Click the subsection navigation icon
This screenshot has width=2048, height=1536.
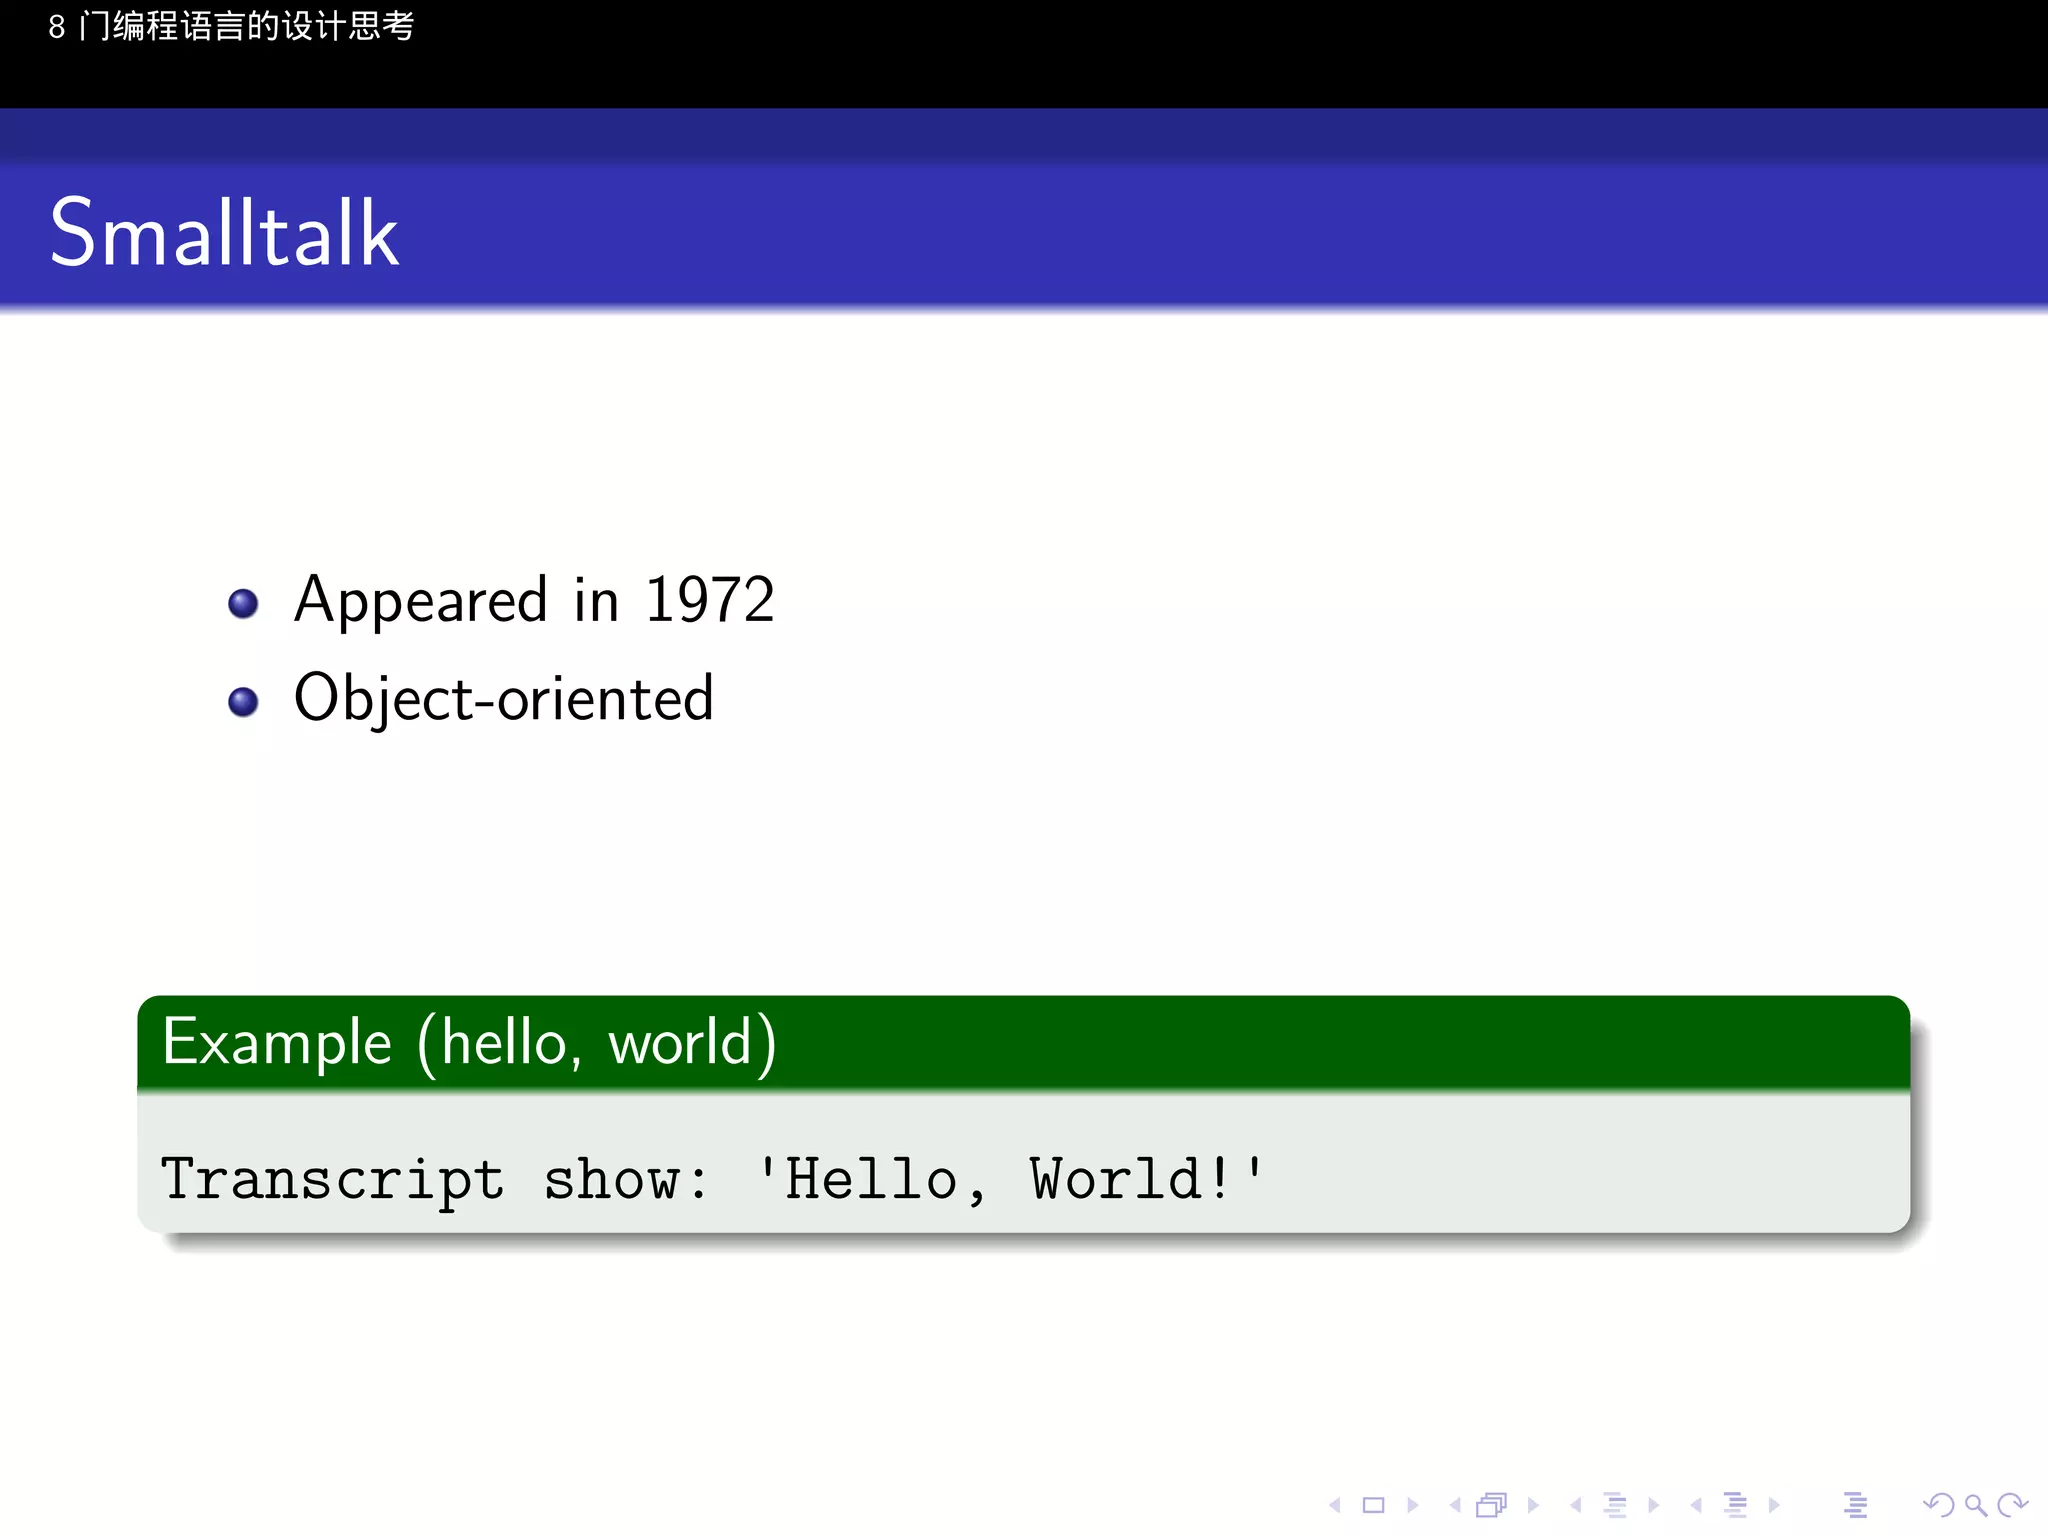click(x=1615, y=1505)
